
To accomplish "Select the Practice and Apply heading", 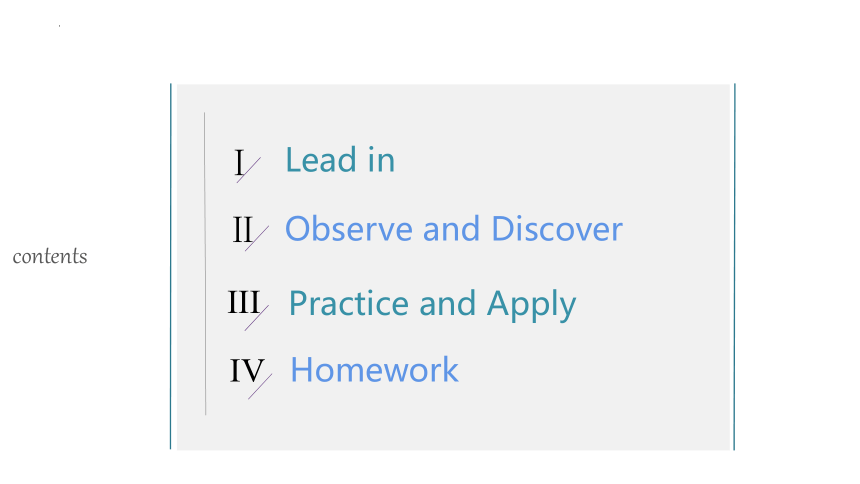I will [432, 305].
